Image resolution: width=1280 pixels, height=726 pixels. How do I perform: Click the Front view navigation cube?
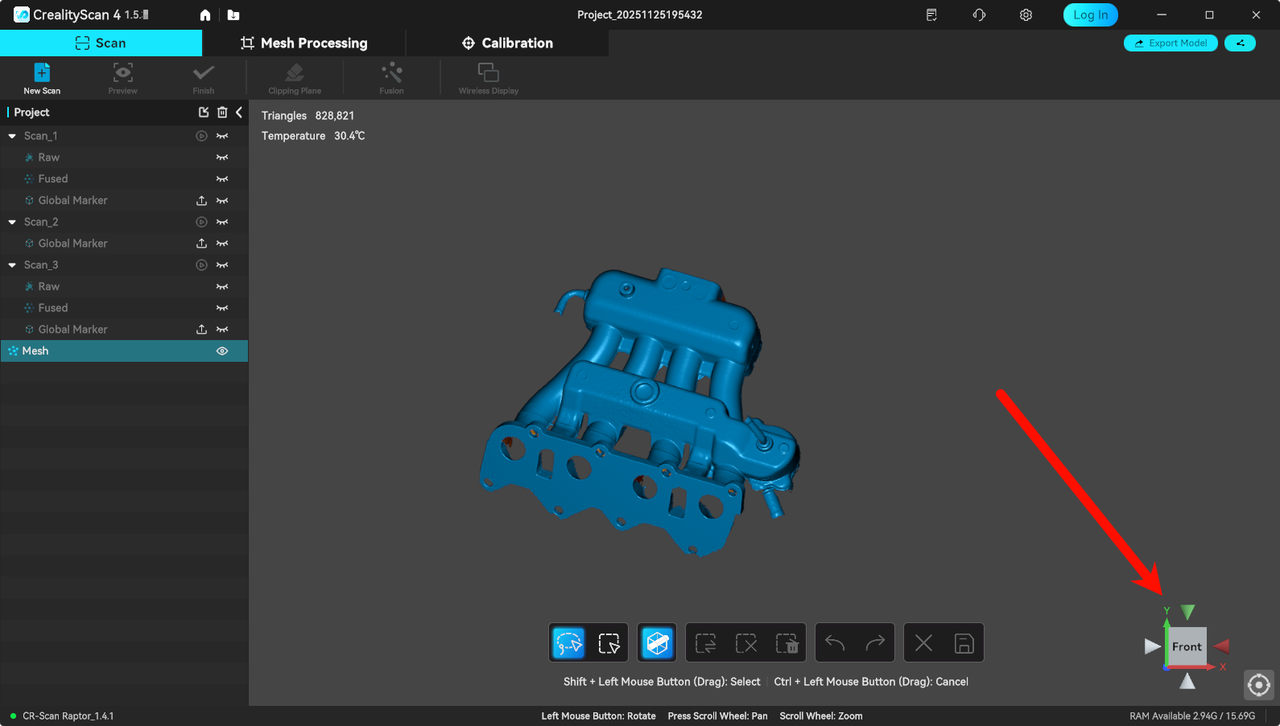[1186, 647]
